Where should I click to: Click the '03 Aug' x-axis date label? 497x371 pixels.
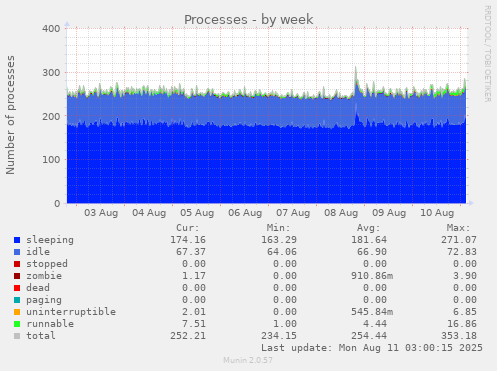101,213
